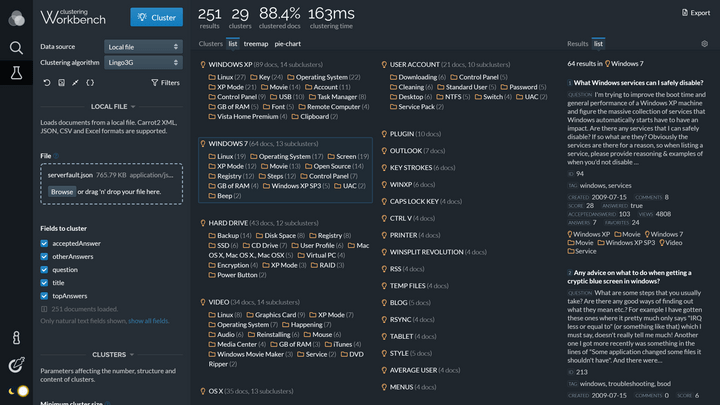Select the PRINTER cluster
Image resolution: width=720 pixels, height=405 pixels.
415,235
